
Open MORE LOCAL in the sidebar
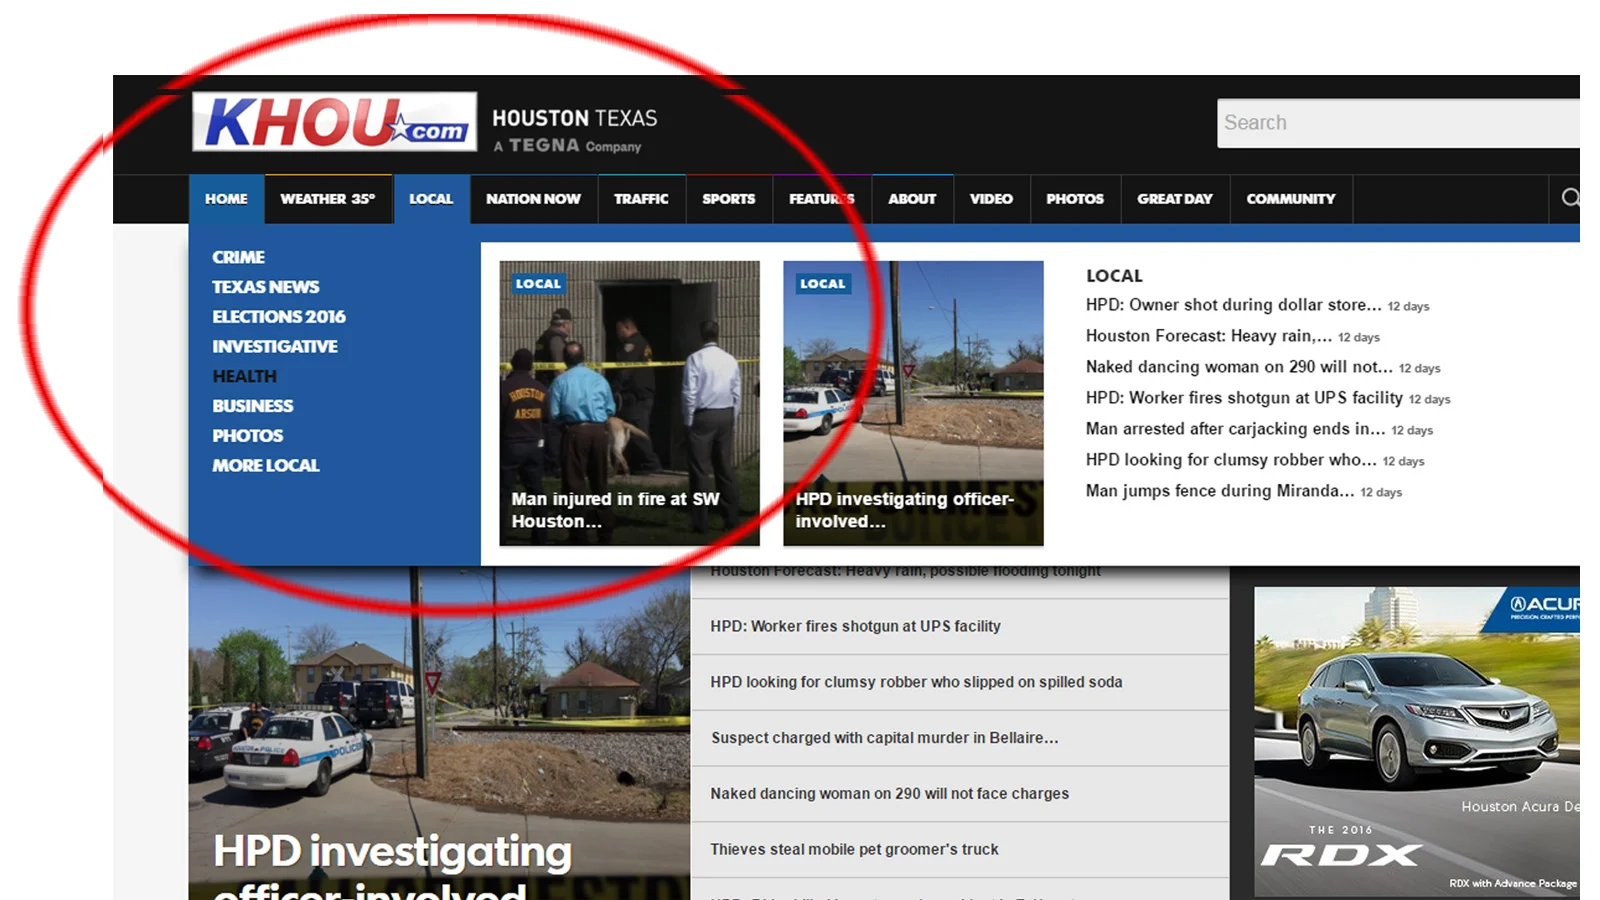(265, 465)
